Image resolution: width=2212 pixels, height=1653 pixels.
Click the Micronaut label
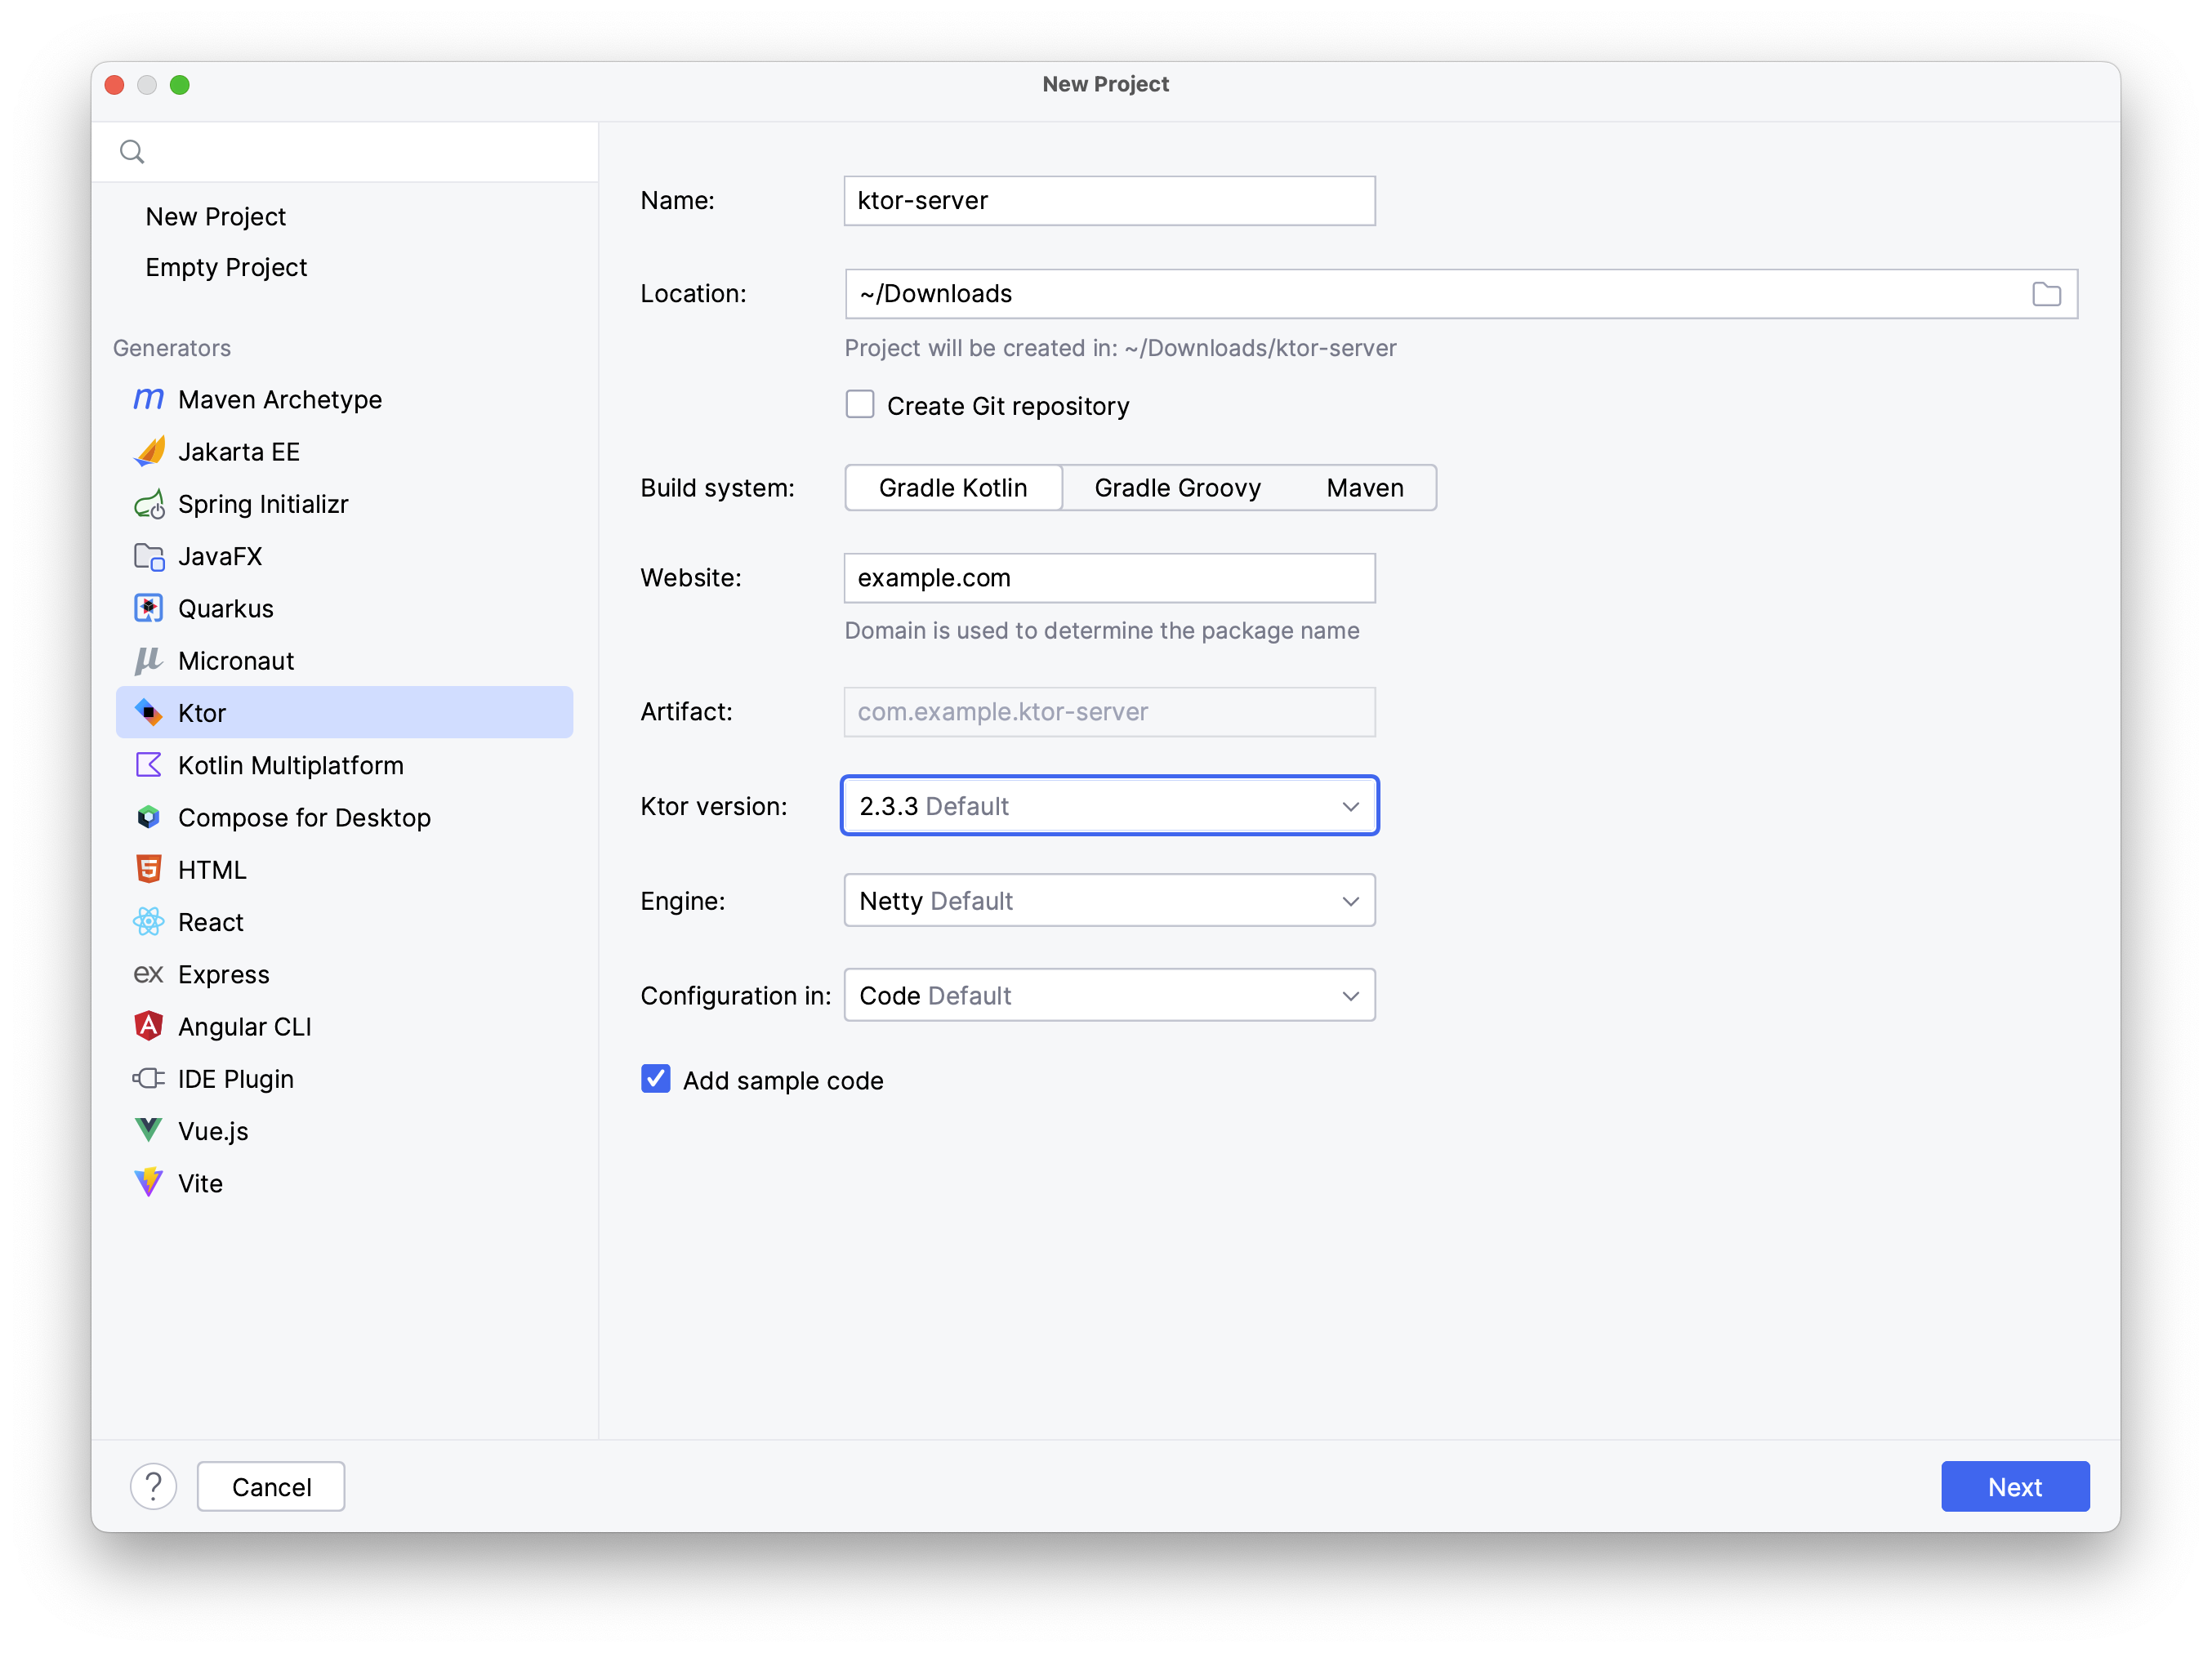click(236, 660)
